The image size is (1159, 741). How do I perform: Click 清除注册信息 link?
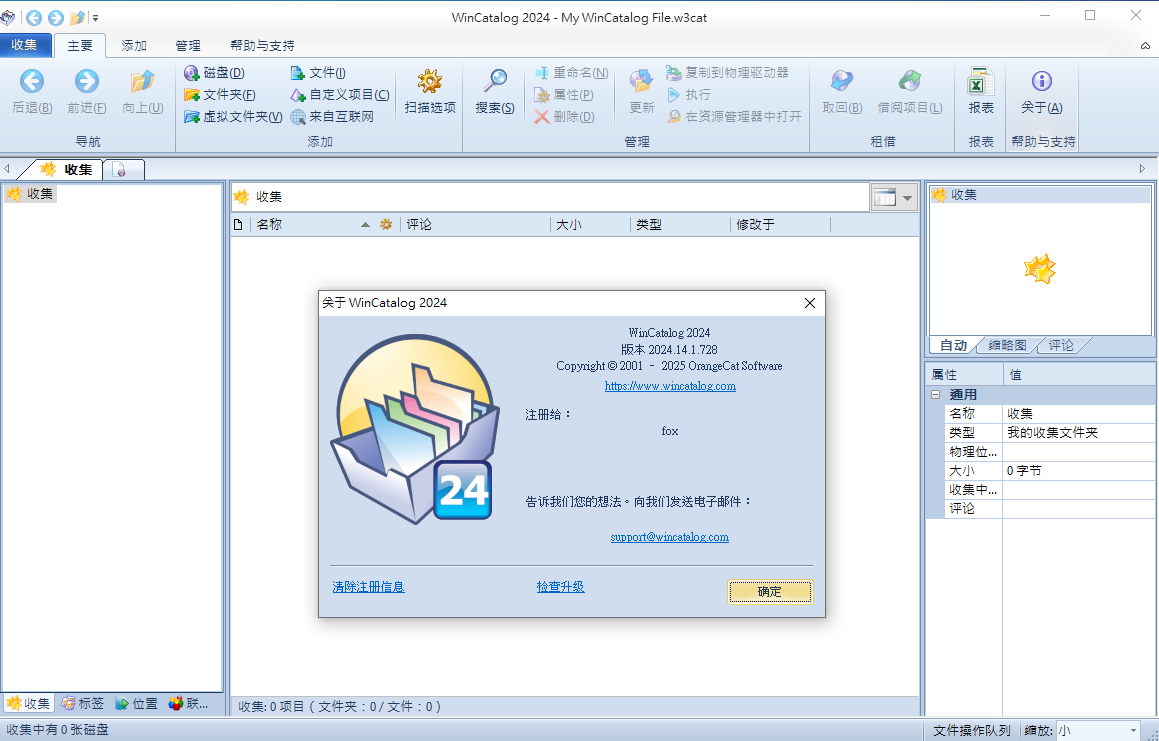(368, 587)
